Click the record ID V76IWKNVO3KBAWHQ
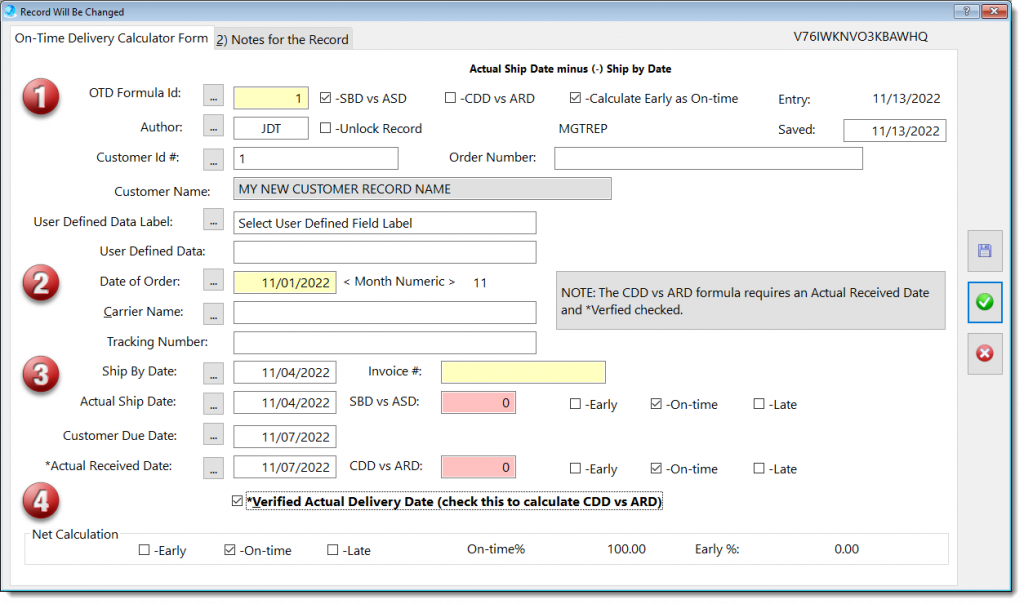Screen dimensions: 1024x604 click(861, 37)
